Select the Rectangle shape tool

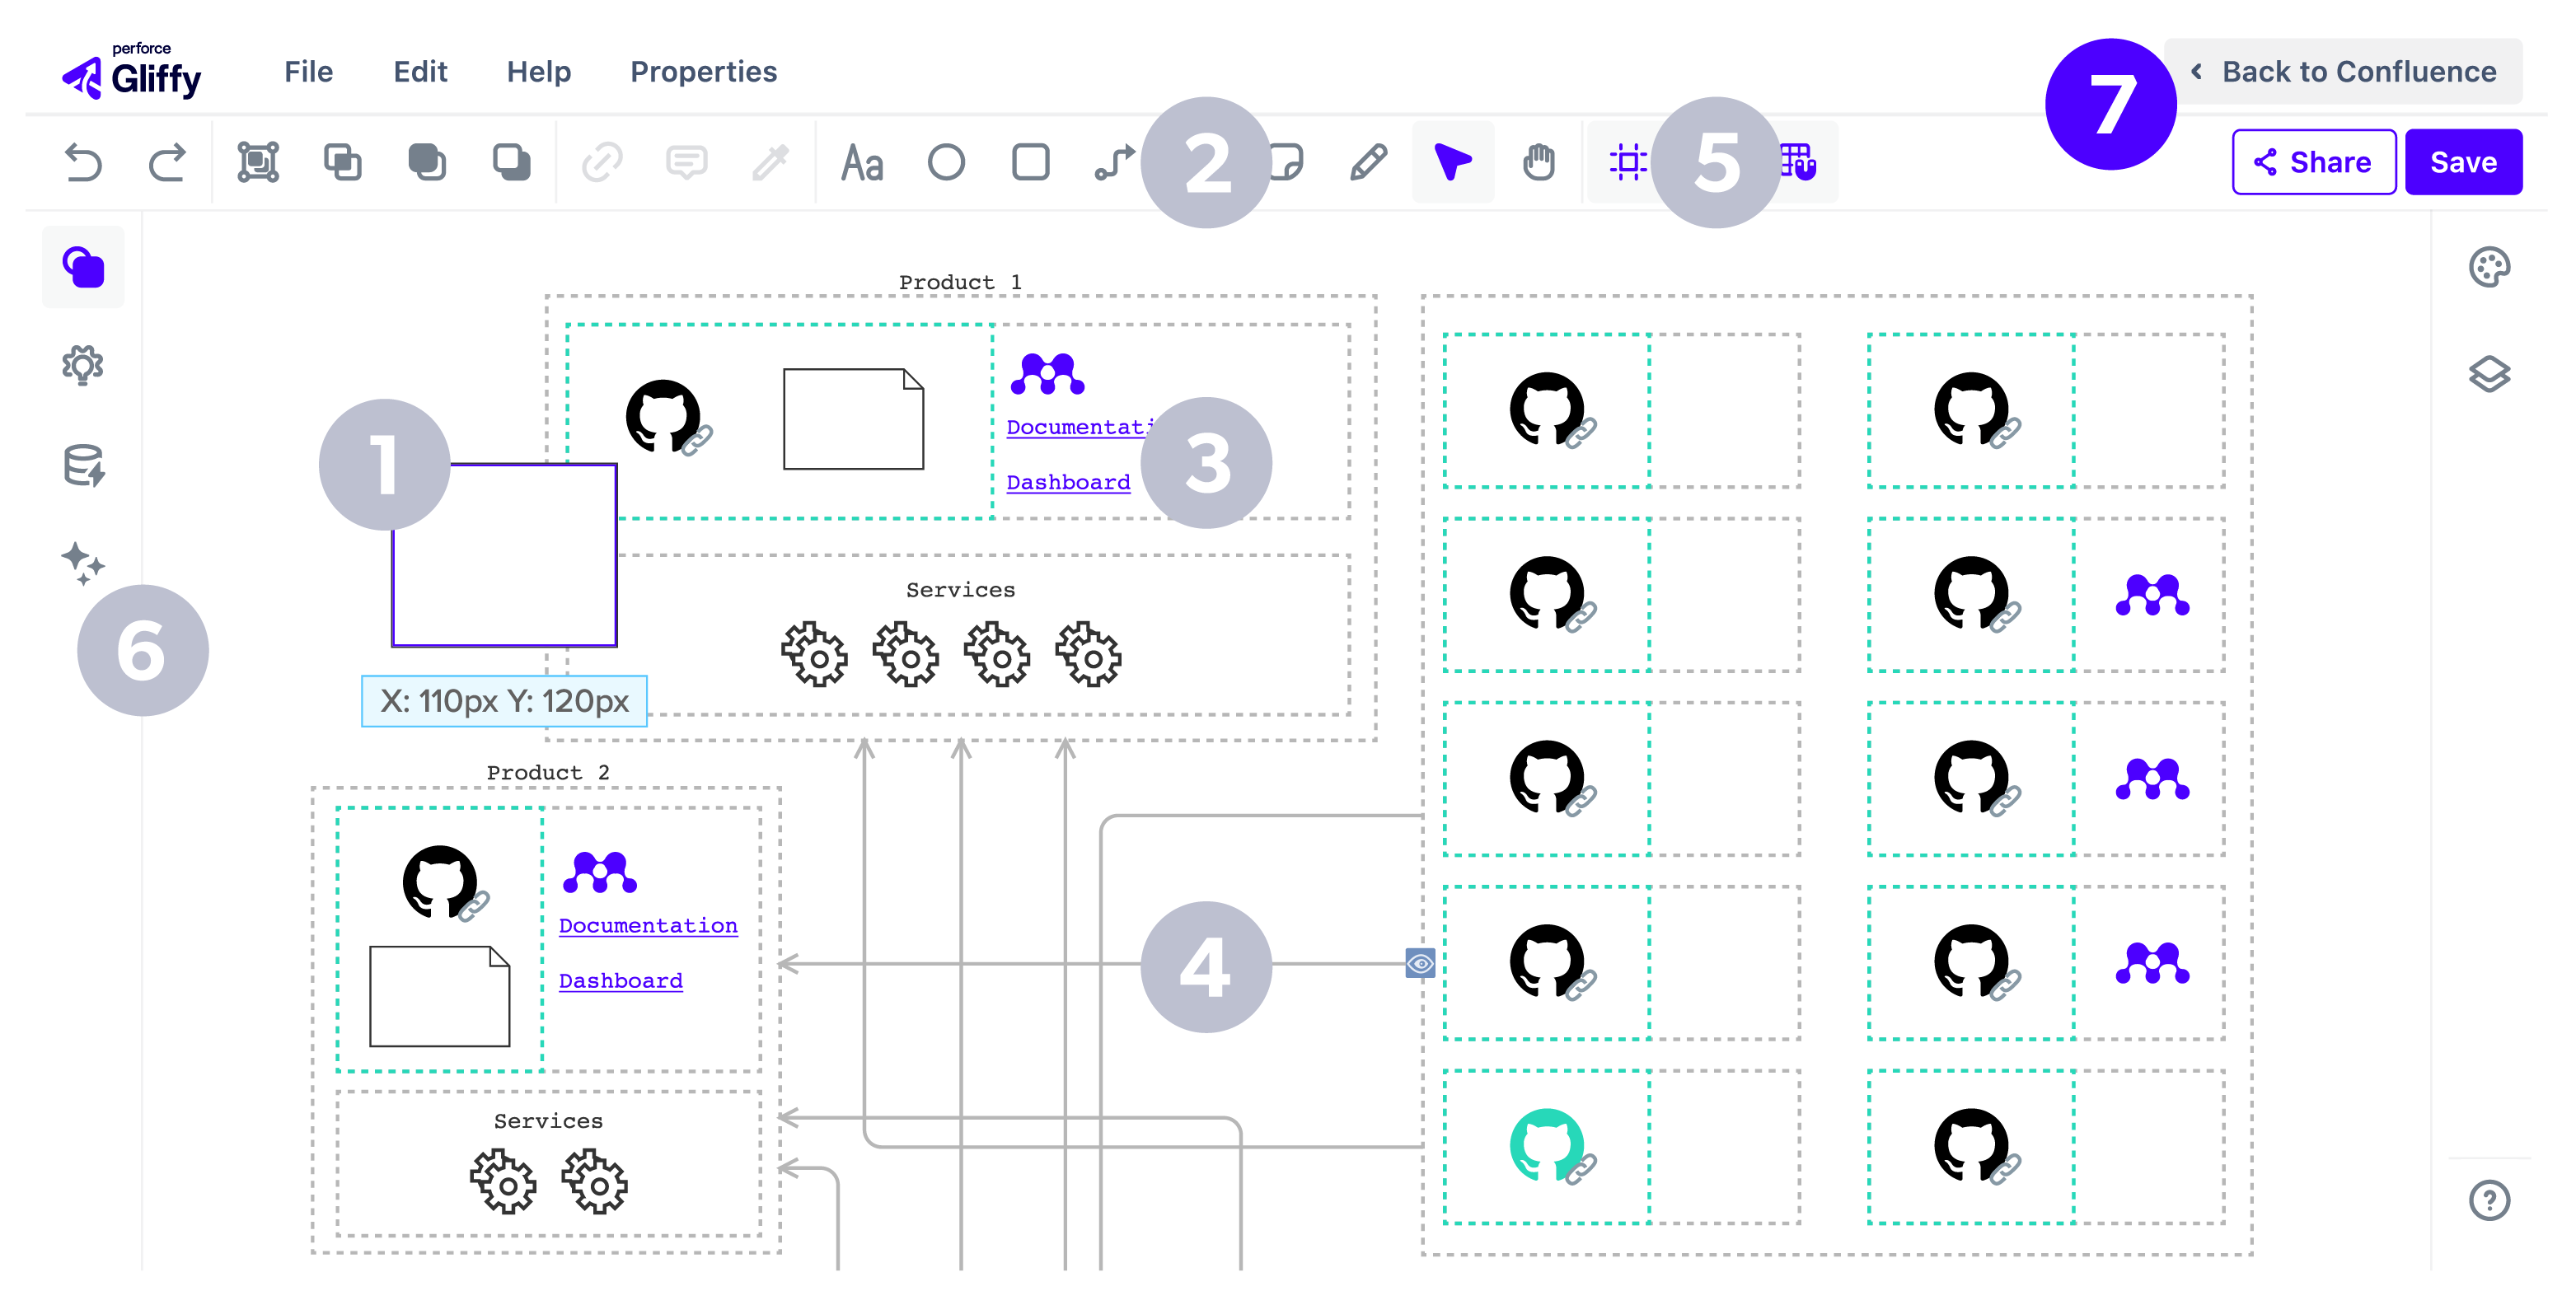(1030, 162)
